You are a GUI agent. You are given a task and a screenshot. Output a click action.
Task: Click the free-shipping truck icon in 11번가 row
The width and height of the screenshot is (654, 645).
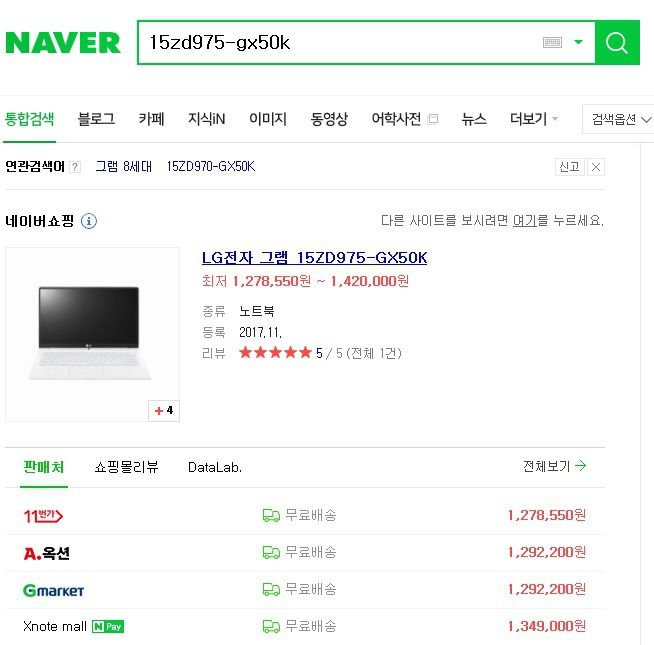[x=271, y=516]
